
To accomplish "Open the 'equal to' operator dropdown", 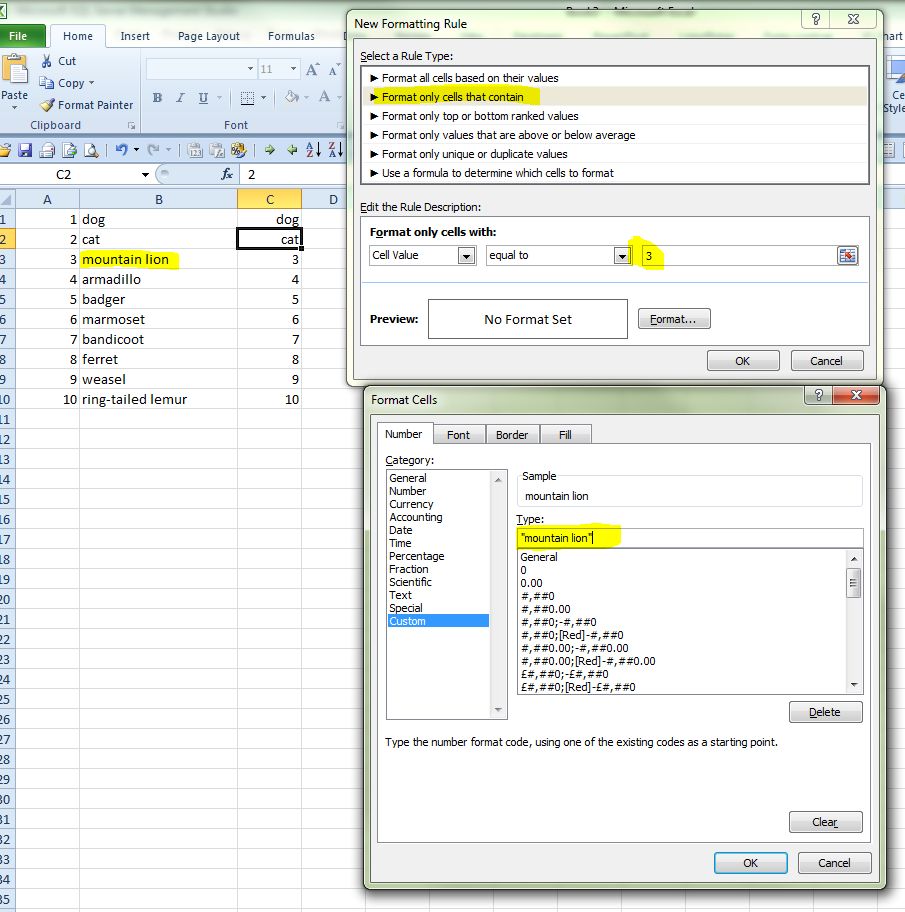I will click(622, 256).
